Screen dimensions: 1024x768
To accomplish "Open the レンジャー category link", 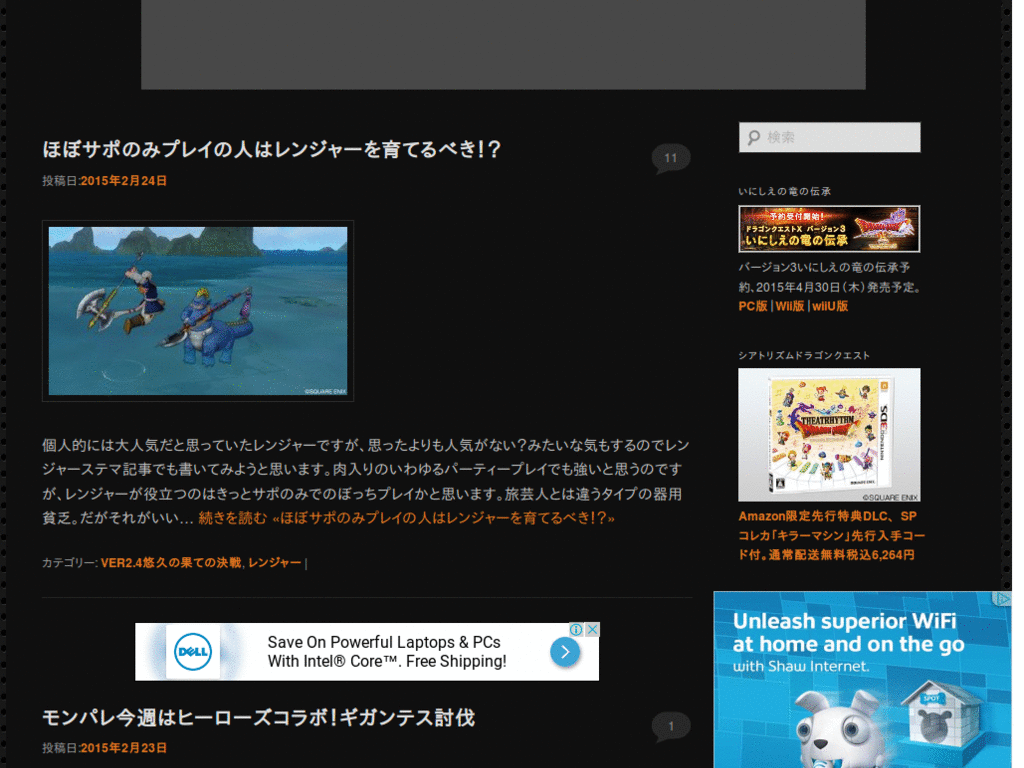I will tap(274, 563).
